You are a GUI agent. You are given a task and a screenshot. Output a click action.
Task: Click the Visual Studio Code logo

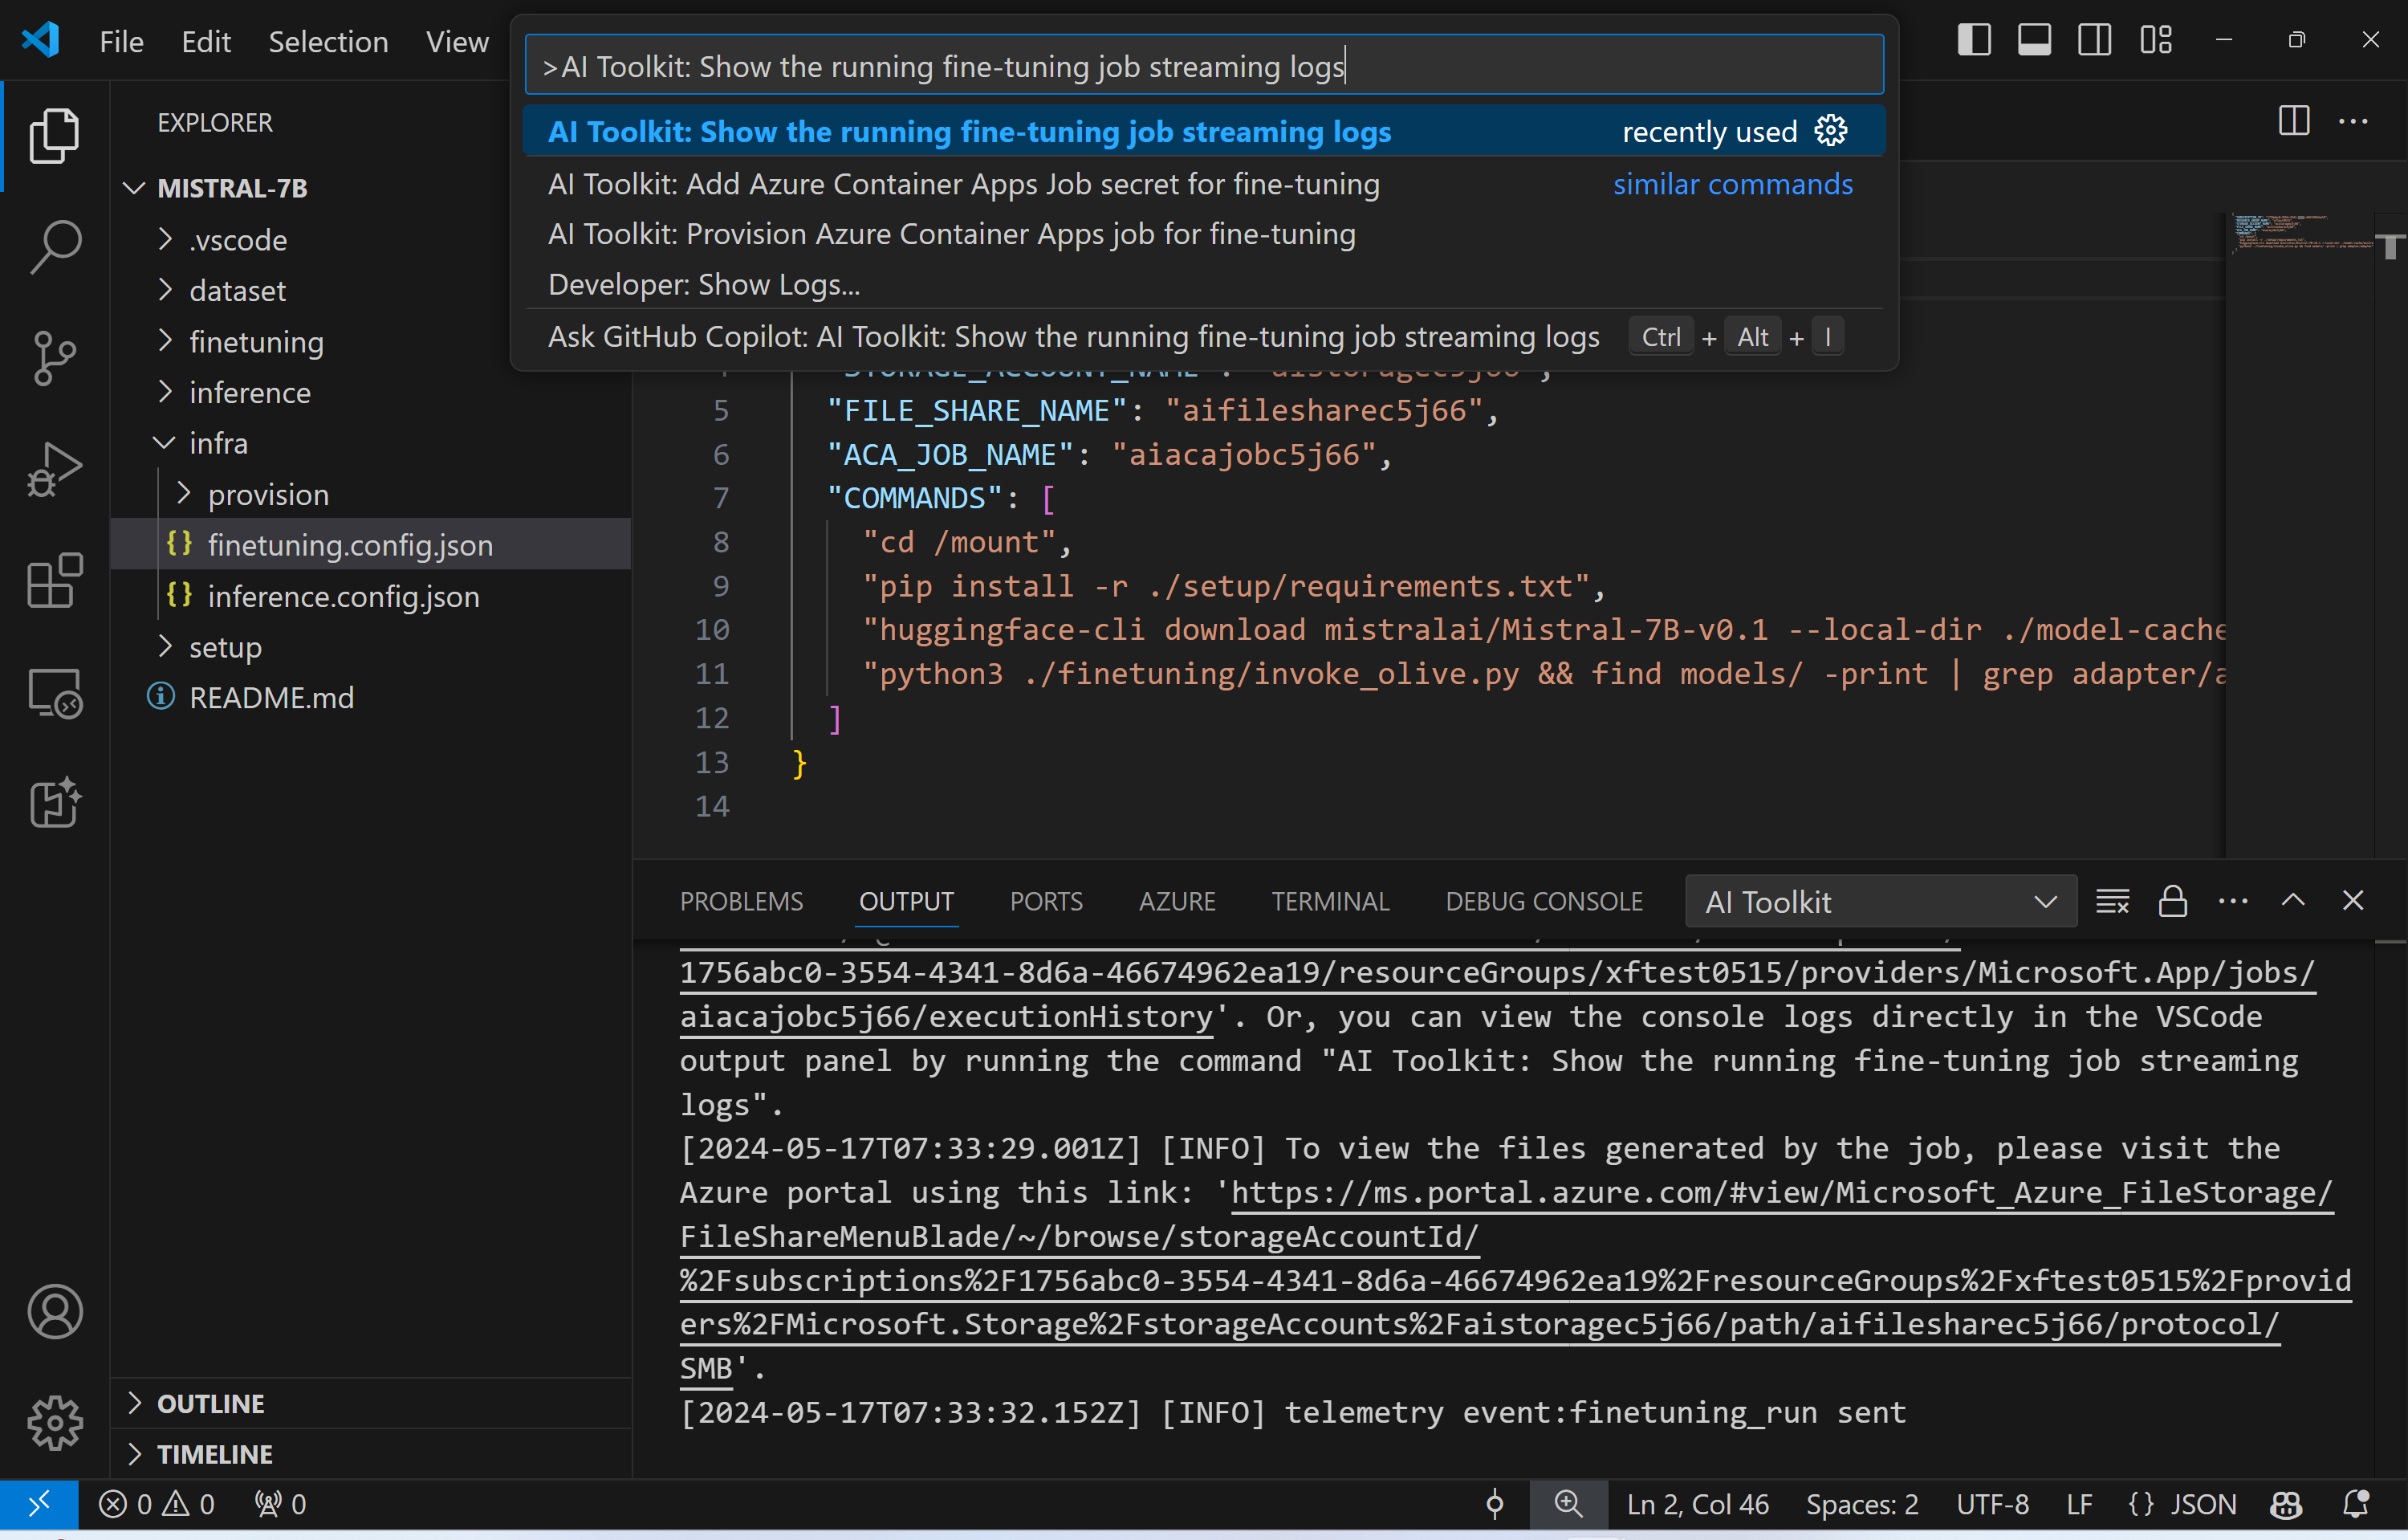pos(41,40)
